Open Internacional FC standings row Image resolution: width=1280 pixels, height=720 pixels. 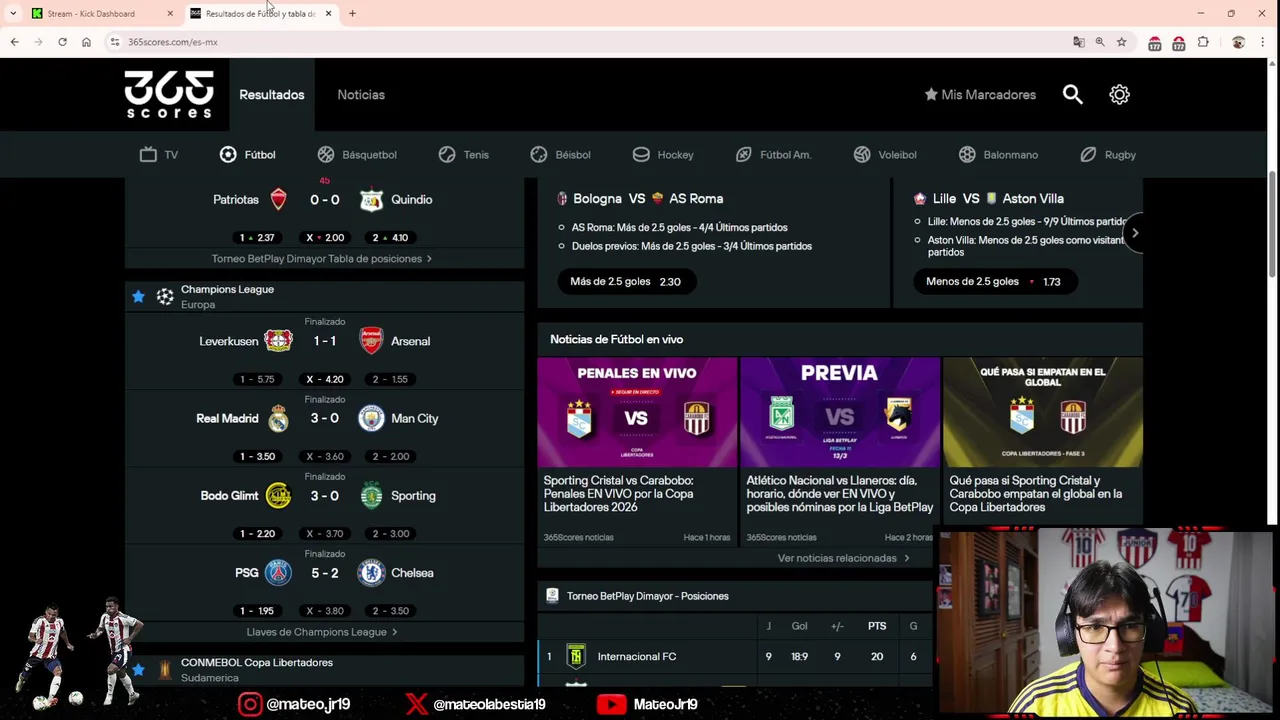[x=735, y=657]
